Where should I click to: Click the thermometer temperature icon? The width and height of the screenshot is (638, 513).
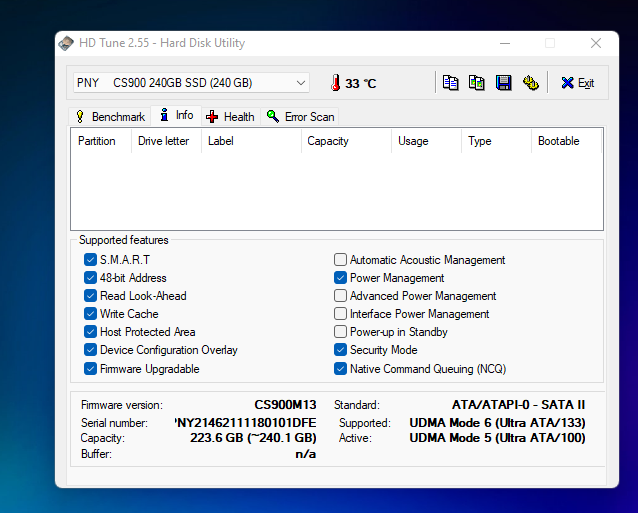[x=336, y=83]
